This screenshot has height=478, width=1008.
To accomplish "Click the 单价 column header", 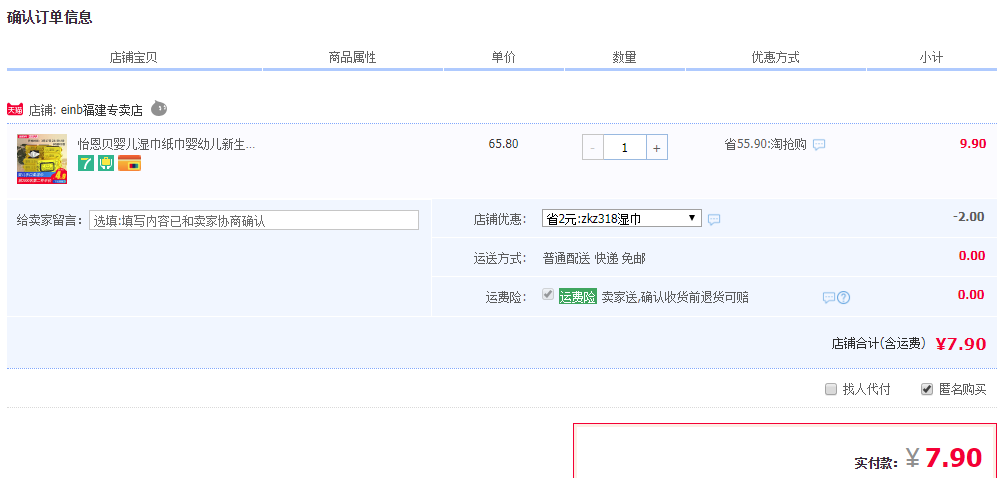I will [x=503, y=57].
